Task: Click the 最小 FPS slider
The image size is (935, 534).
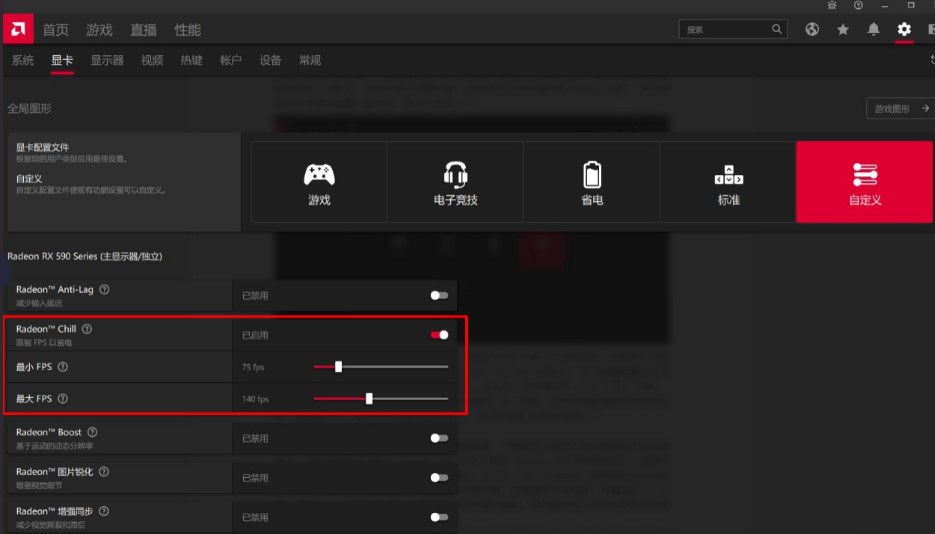Action: click(x=380, y=367)
